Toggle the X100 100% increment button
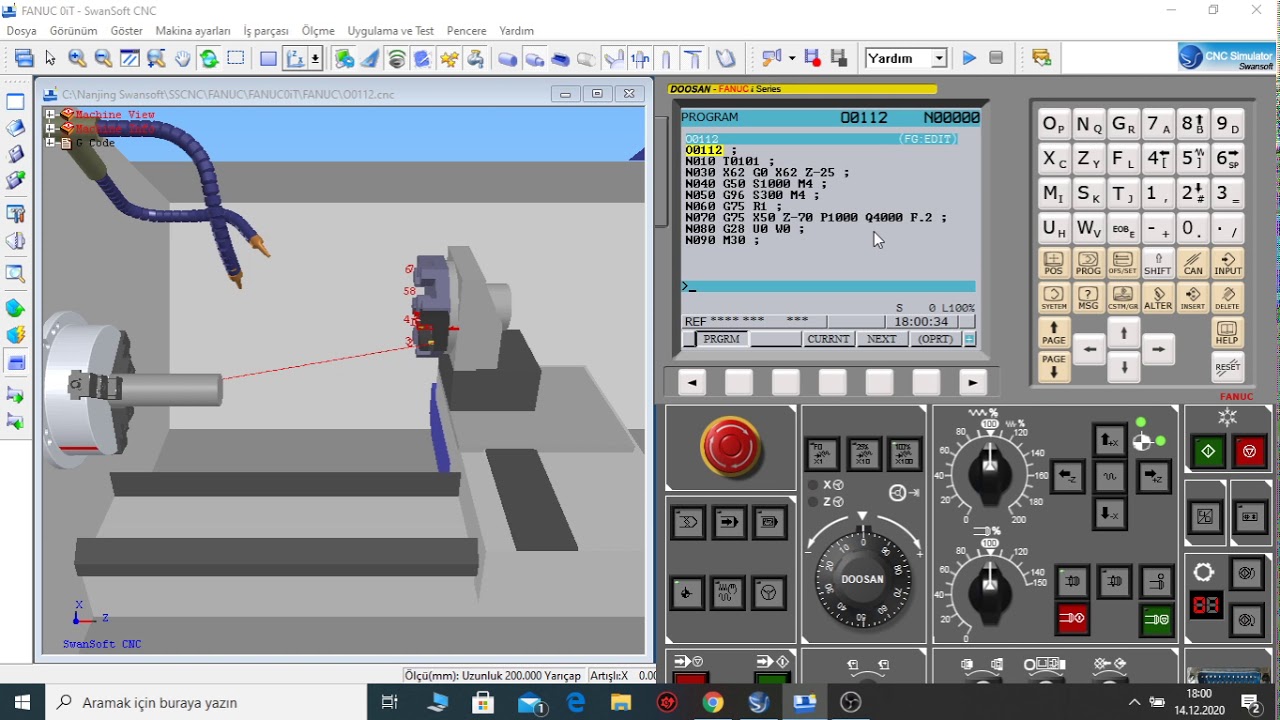Screen dimensions: 1280x720 [x=904, y=454]
